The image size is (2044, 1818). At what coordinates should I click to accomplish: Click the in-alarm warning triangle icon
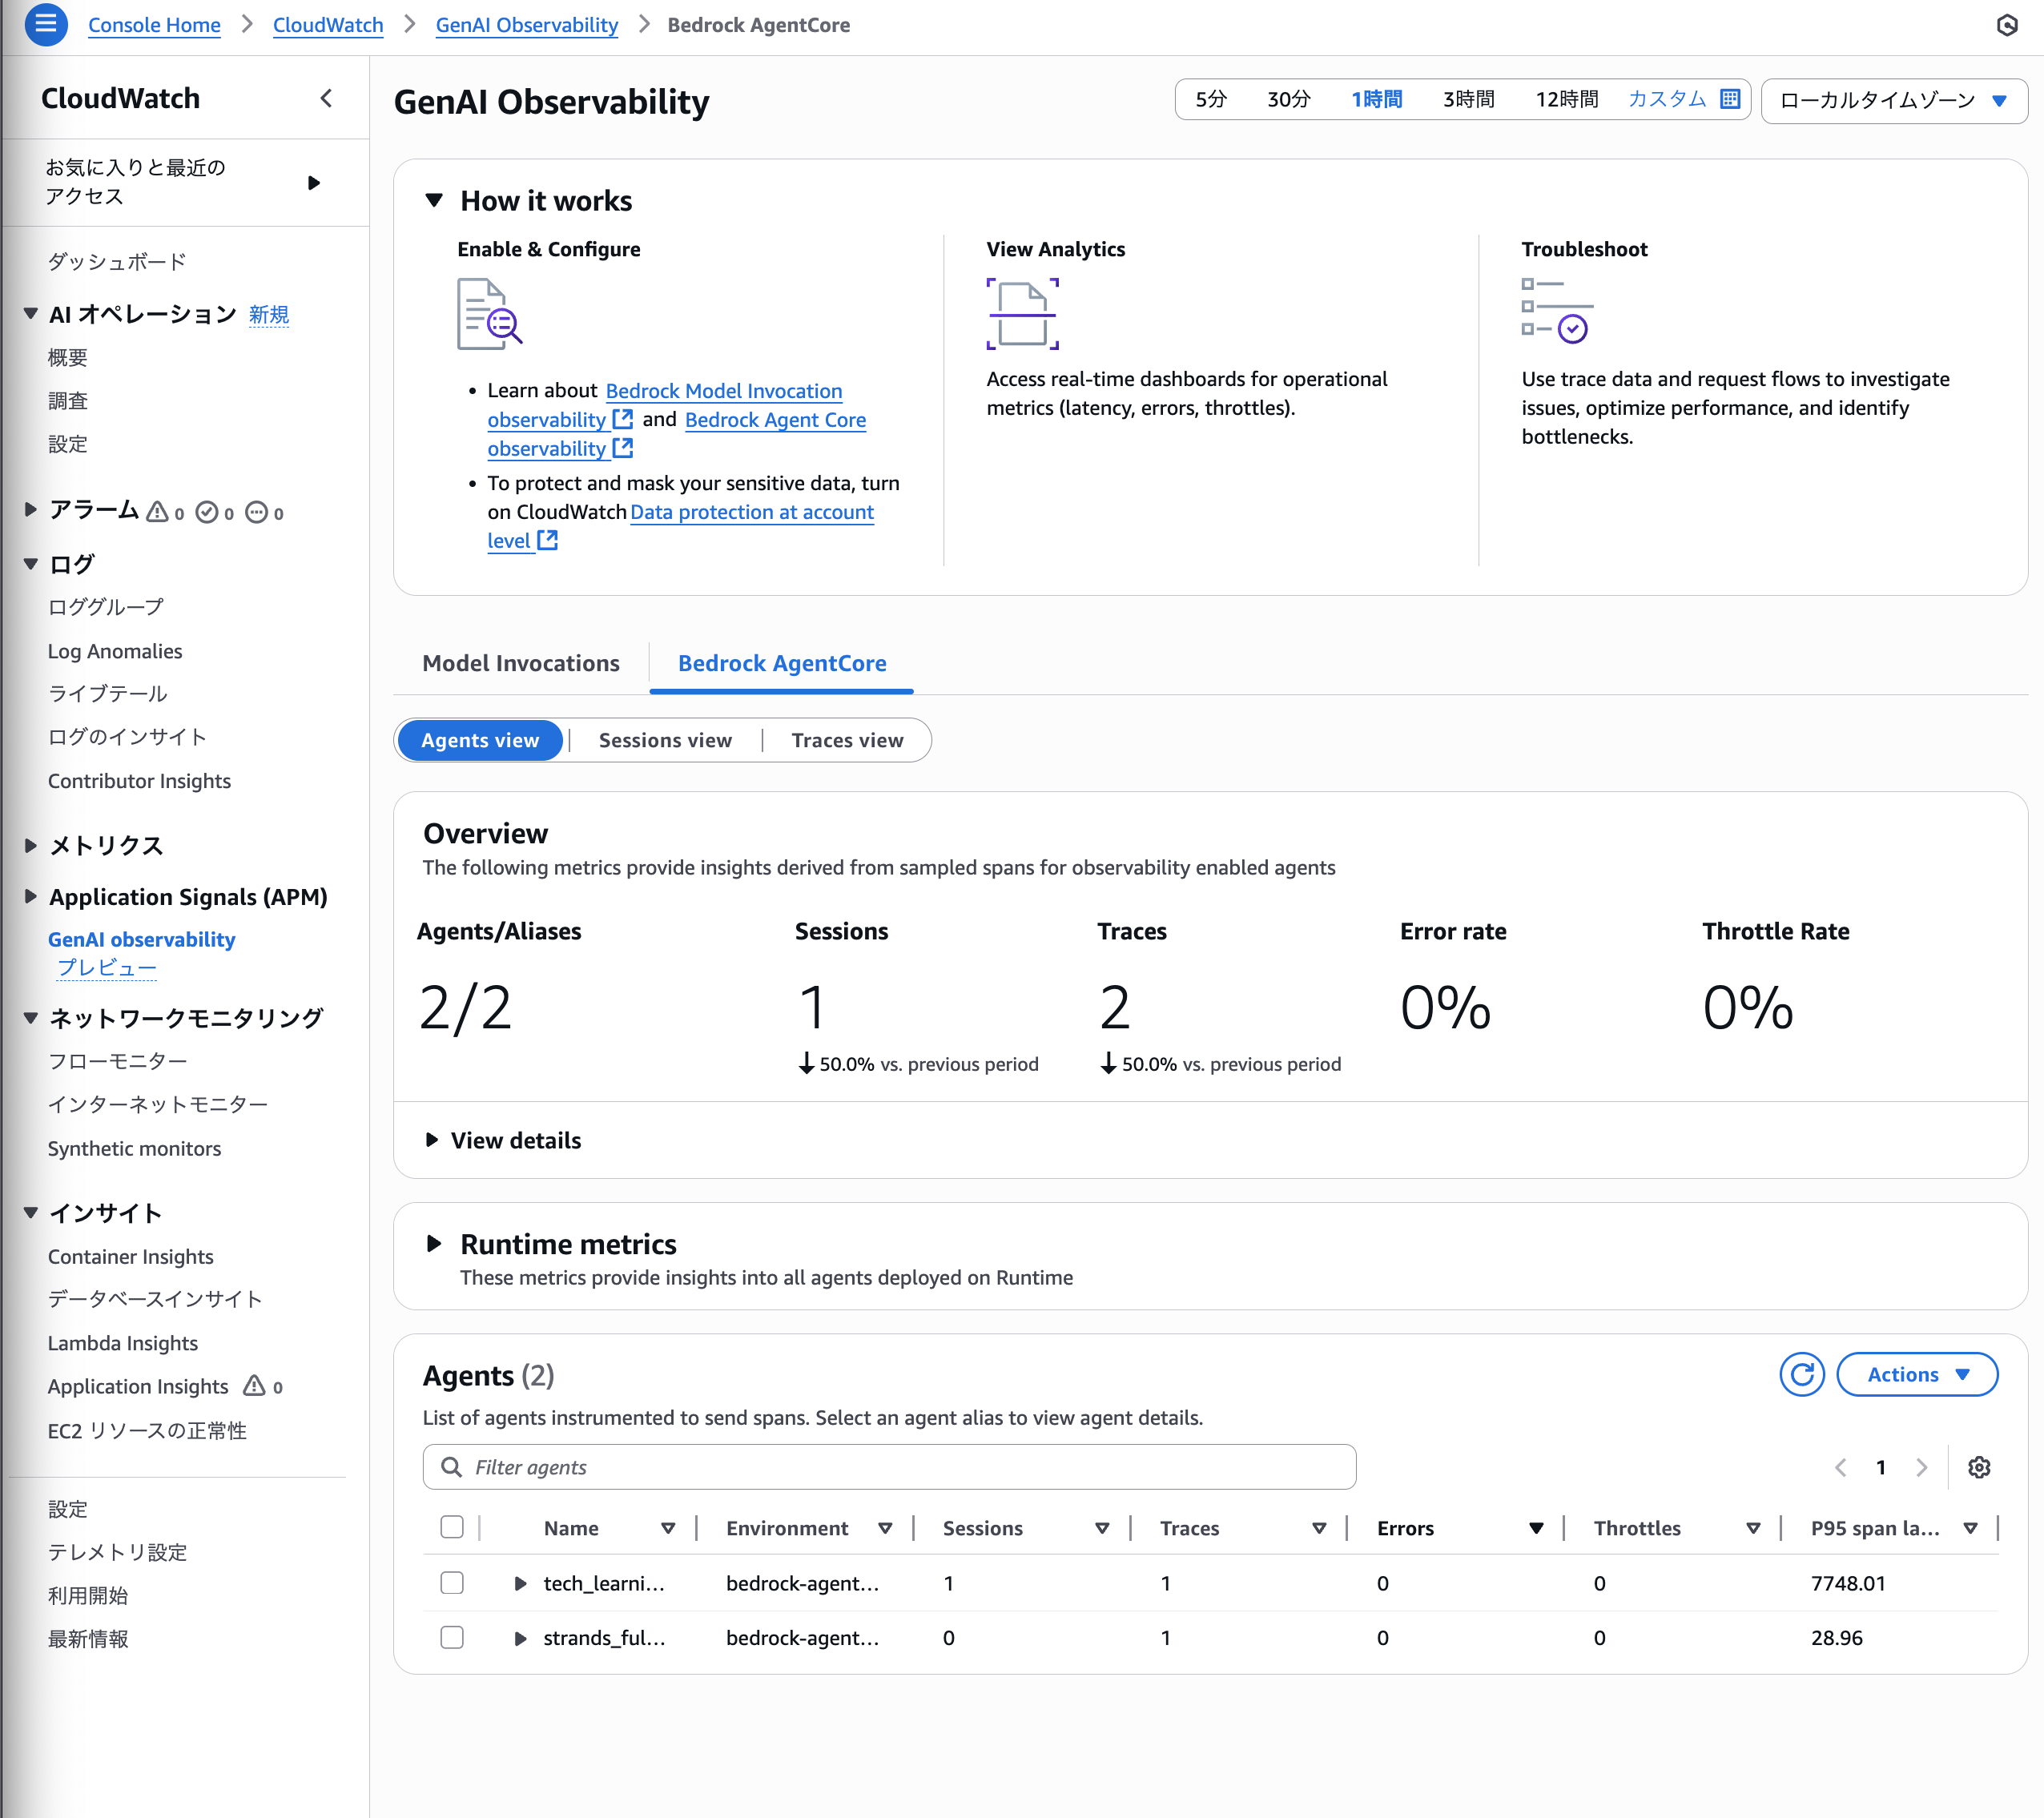coord(158,512)
